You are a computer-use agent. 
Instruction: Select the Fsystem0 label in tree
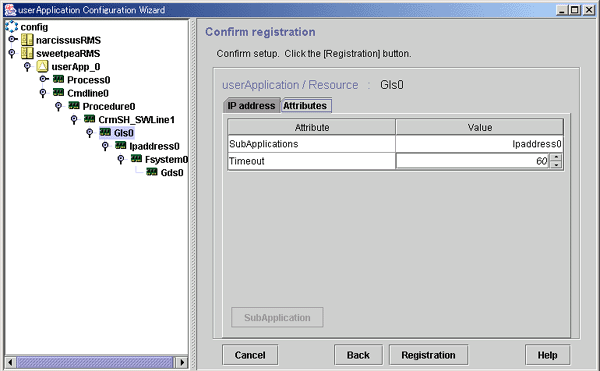[x=166, y=159]
